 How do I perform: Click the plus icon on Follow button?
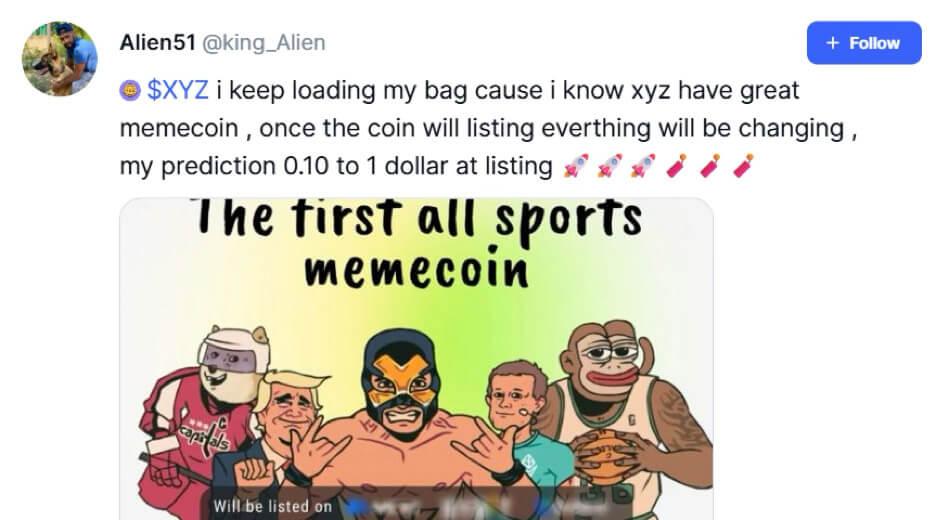pyautogui.click(x=833, y=43)
